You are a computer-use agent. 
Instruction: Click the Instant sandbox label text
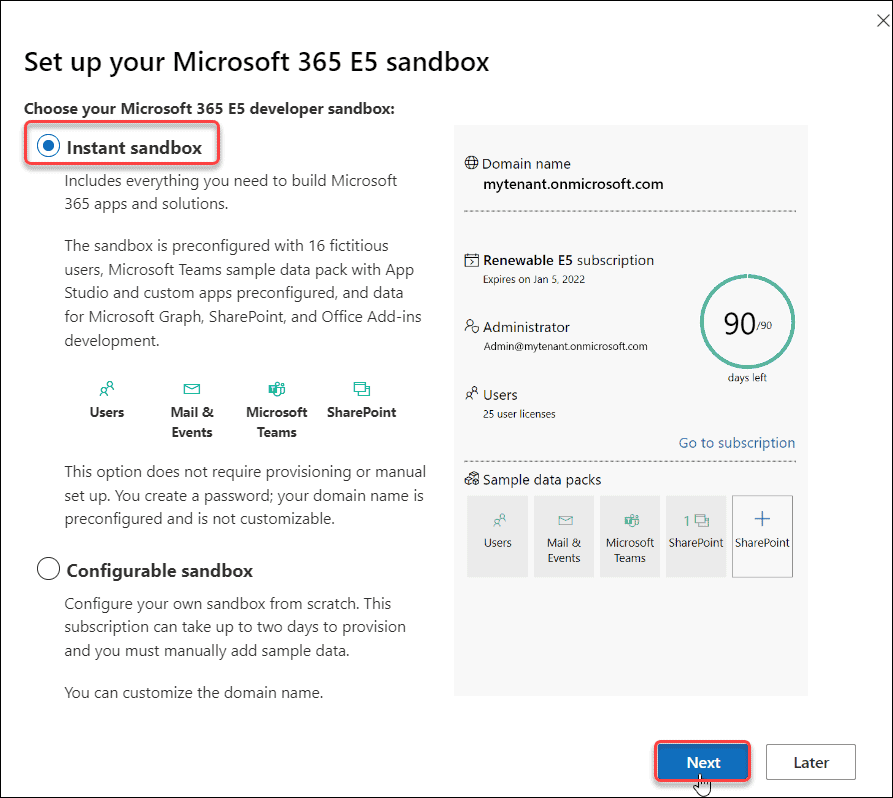(134, 148)
